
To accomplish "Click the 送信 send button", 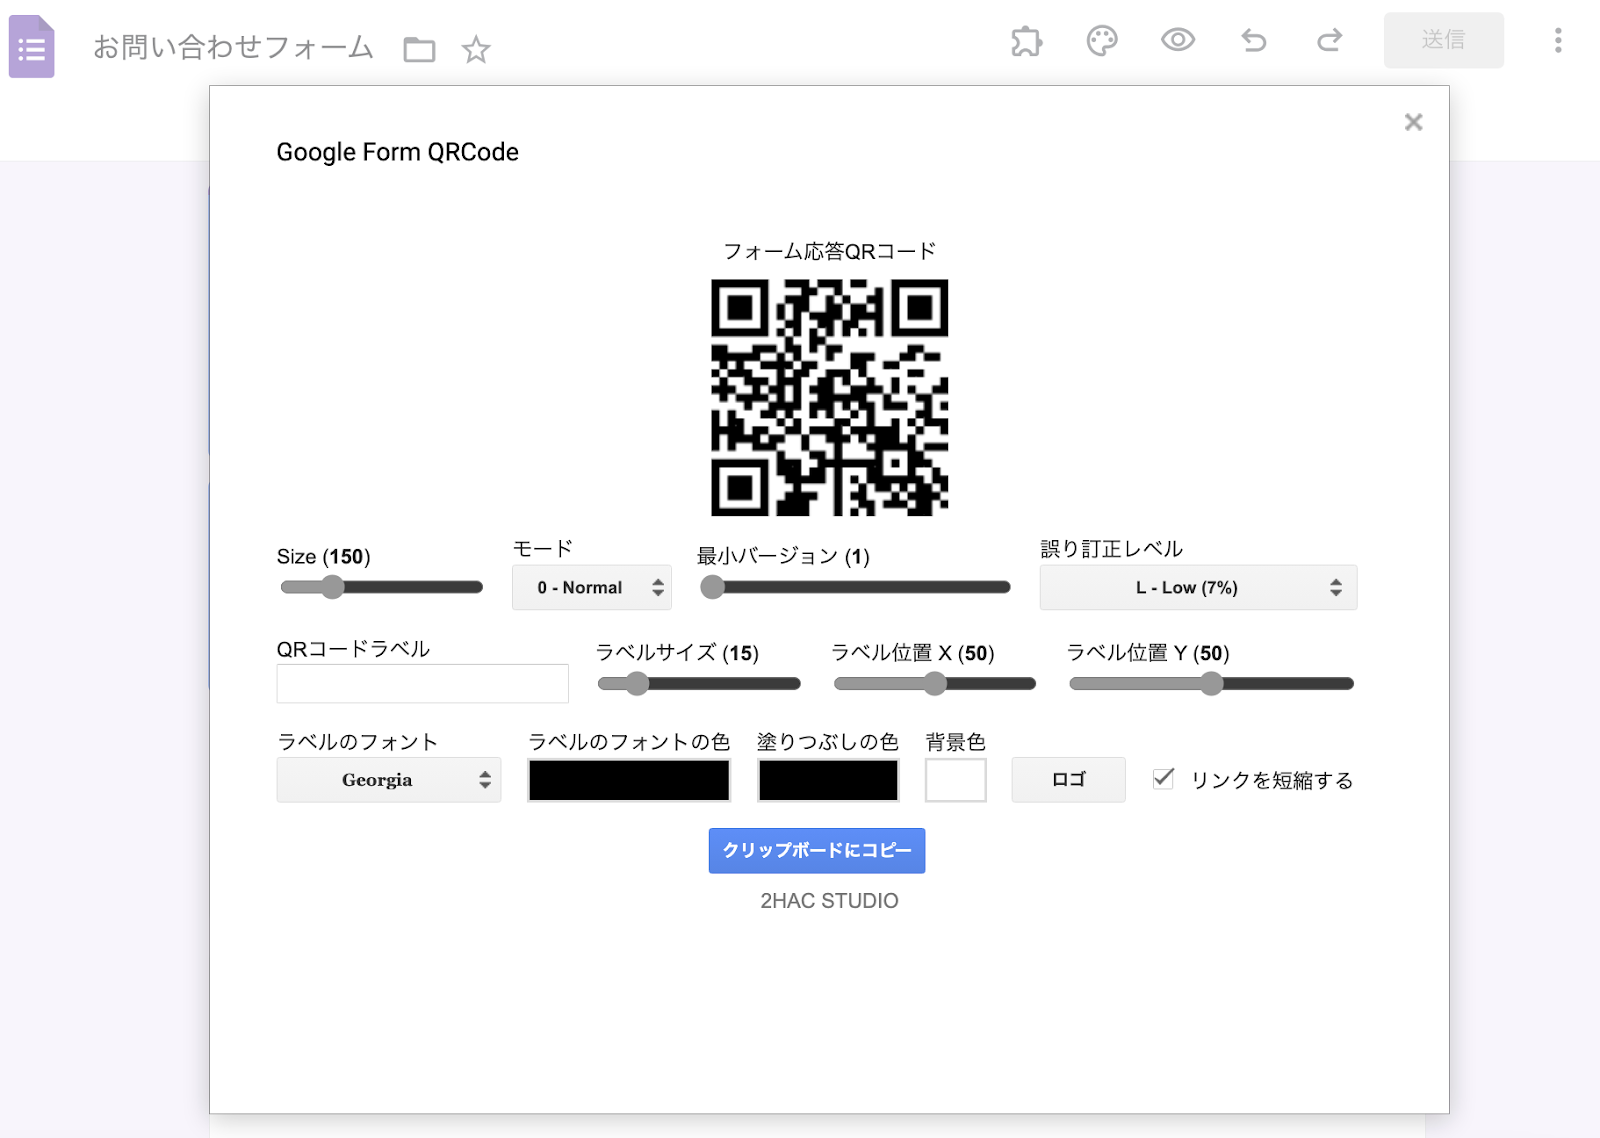I will (x=1443, y=40).
